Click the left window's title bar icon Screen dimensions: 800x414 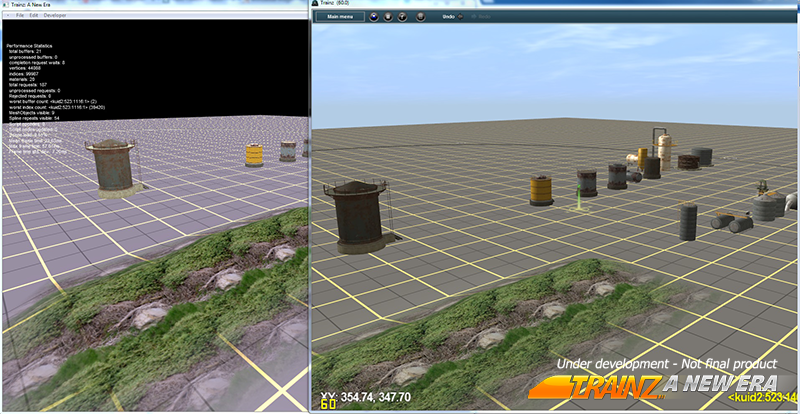click(5, 6)
